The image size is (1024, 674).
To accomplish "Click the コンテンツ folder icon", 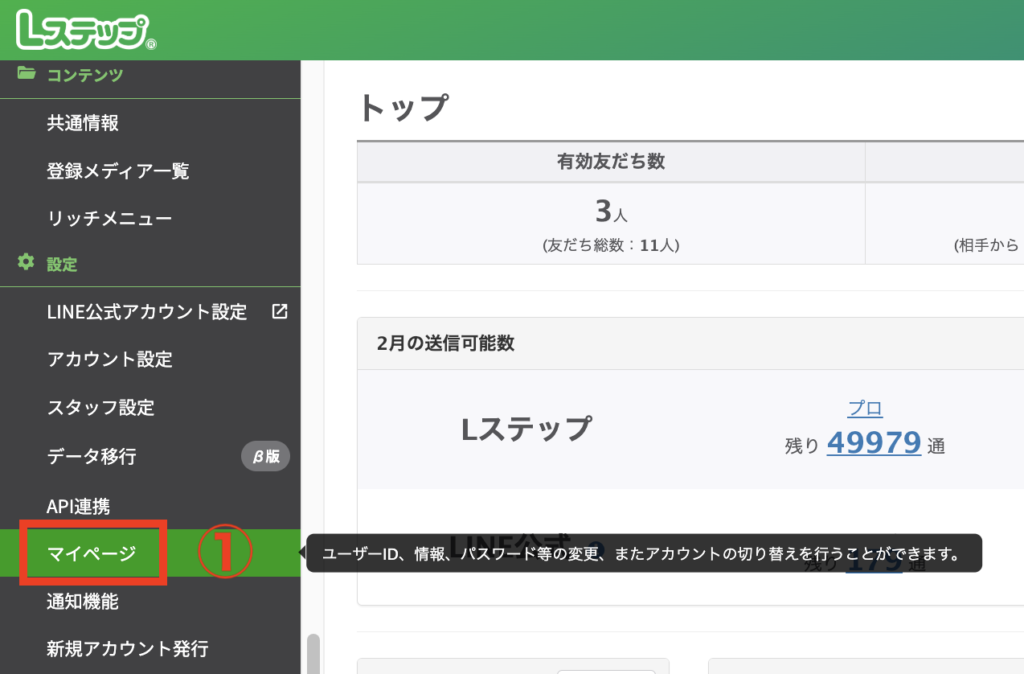I will tap(26, 74).
